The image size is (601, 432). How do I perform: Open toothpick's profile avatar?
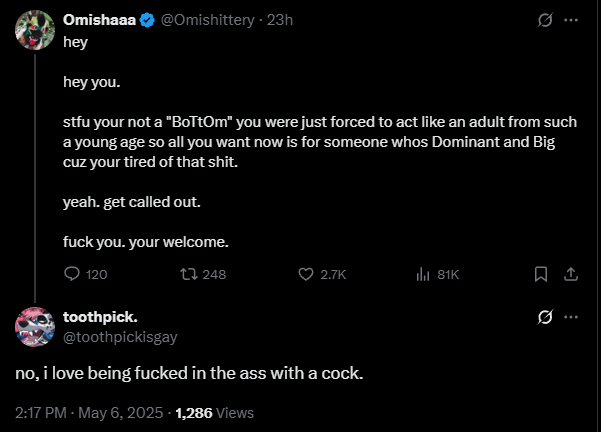tap(34, 326)
